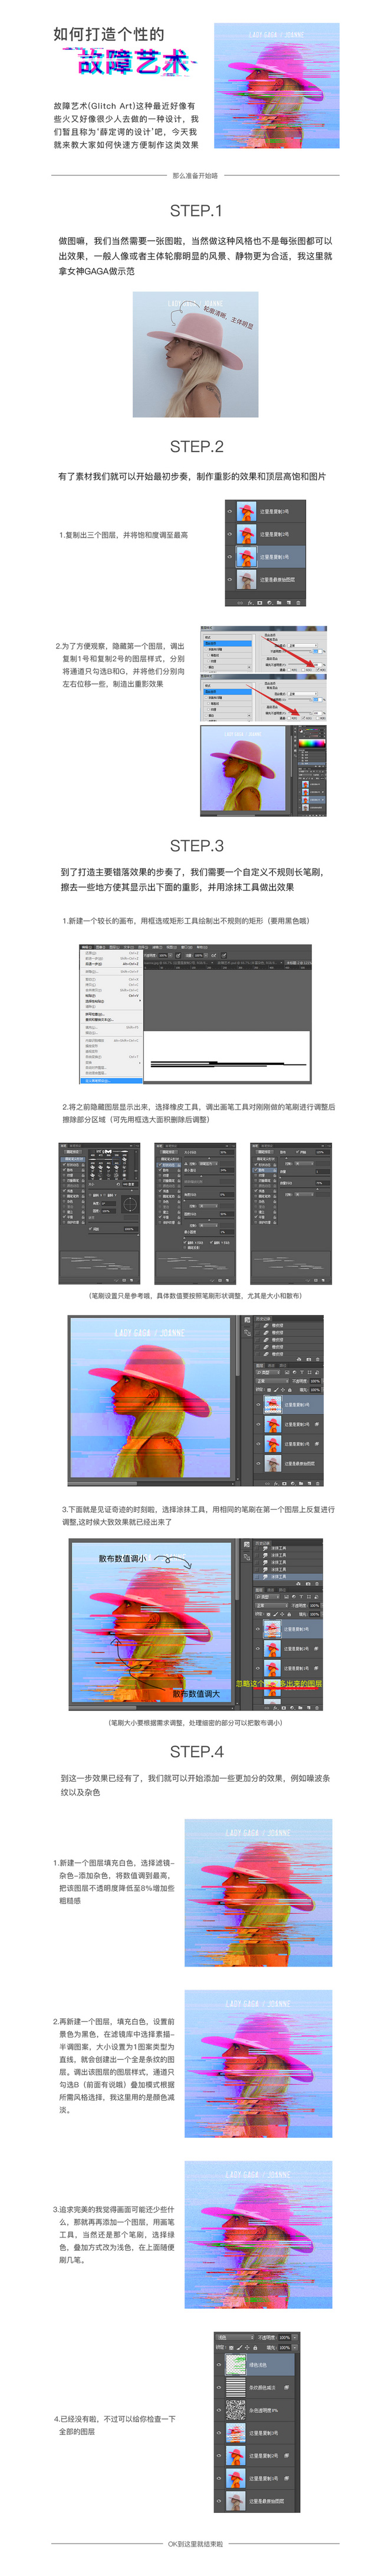This screenshot has height=2576, width=388.
Task: Hide 这里是复制3号 in seven-layer panel
Action: pos(219,2433)
